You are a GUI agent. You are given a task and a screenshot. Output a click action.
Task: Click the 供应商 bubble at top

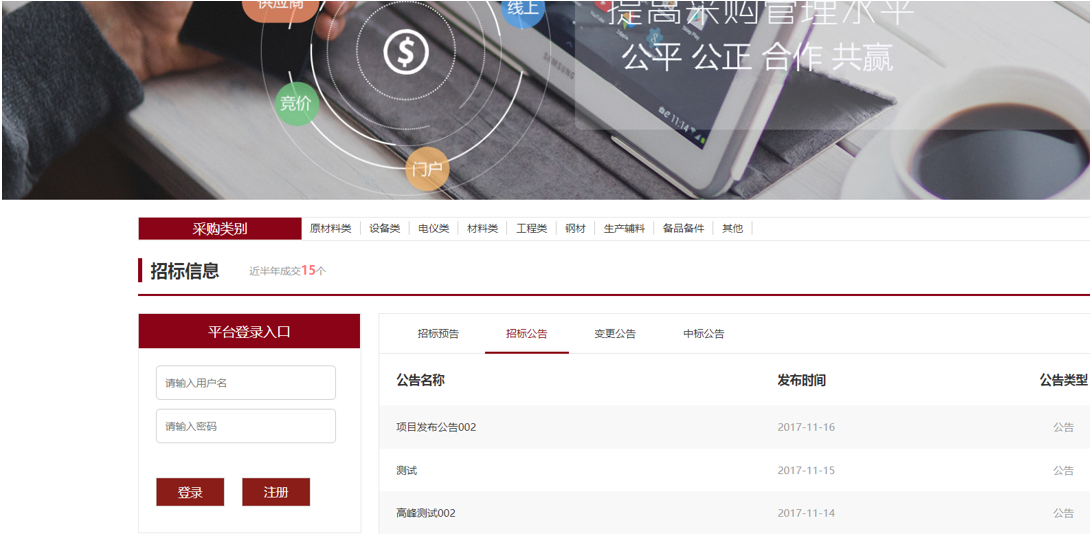click(x=287, y=6)
